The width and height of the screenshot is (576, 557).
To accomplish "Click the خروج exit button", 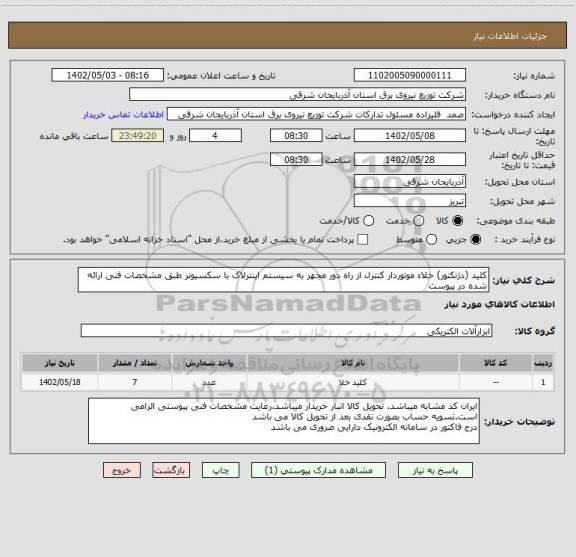I will (x=122, y=470).
